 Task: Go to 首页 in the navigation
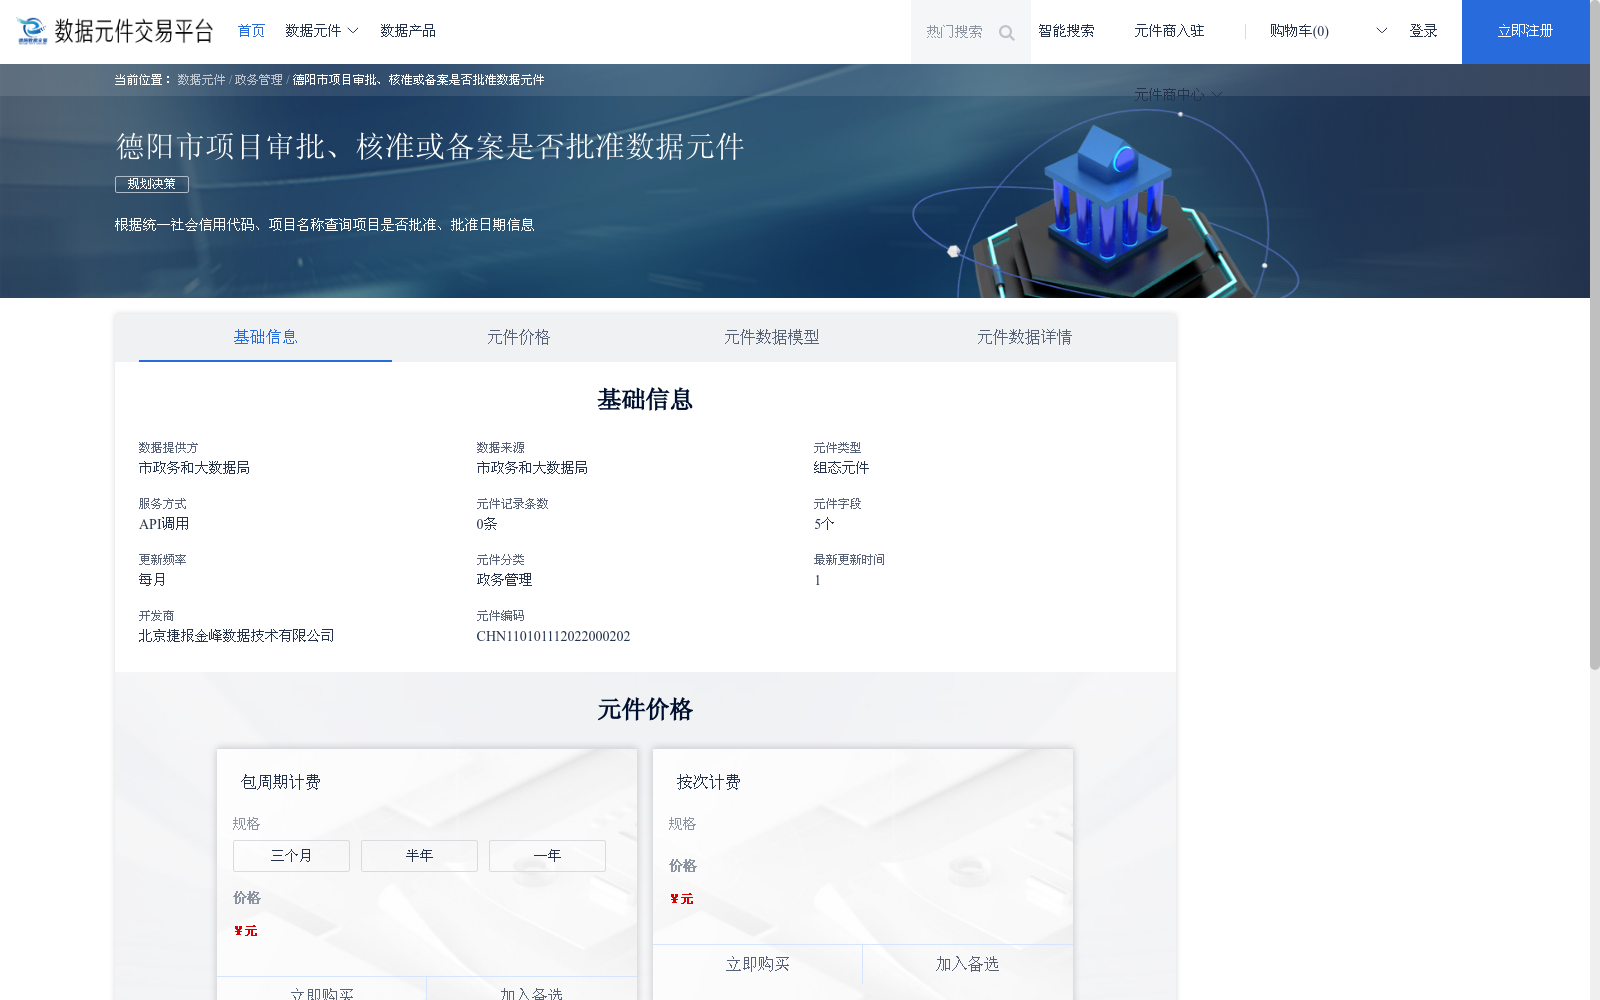251,31
